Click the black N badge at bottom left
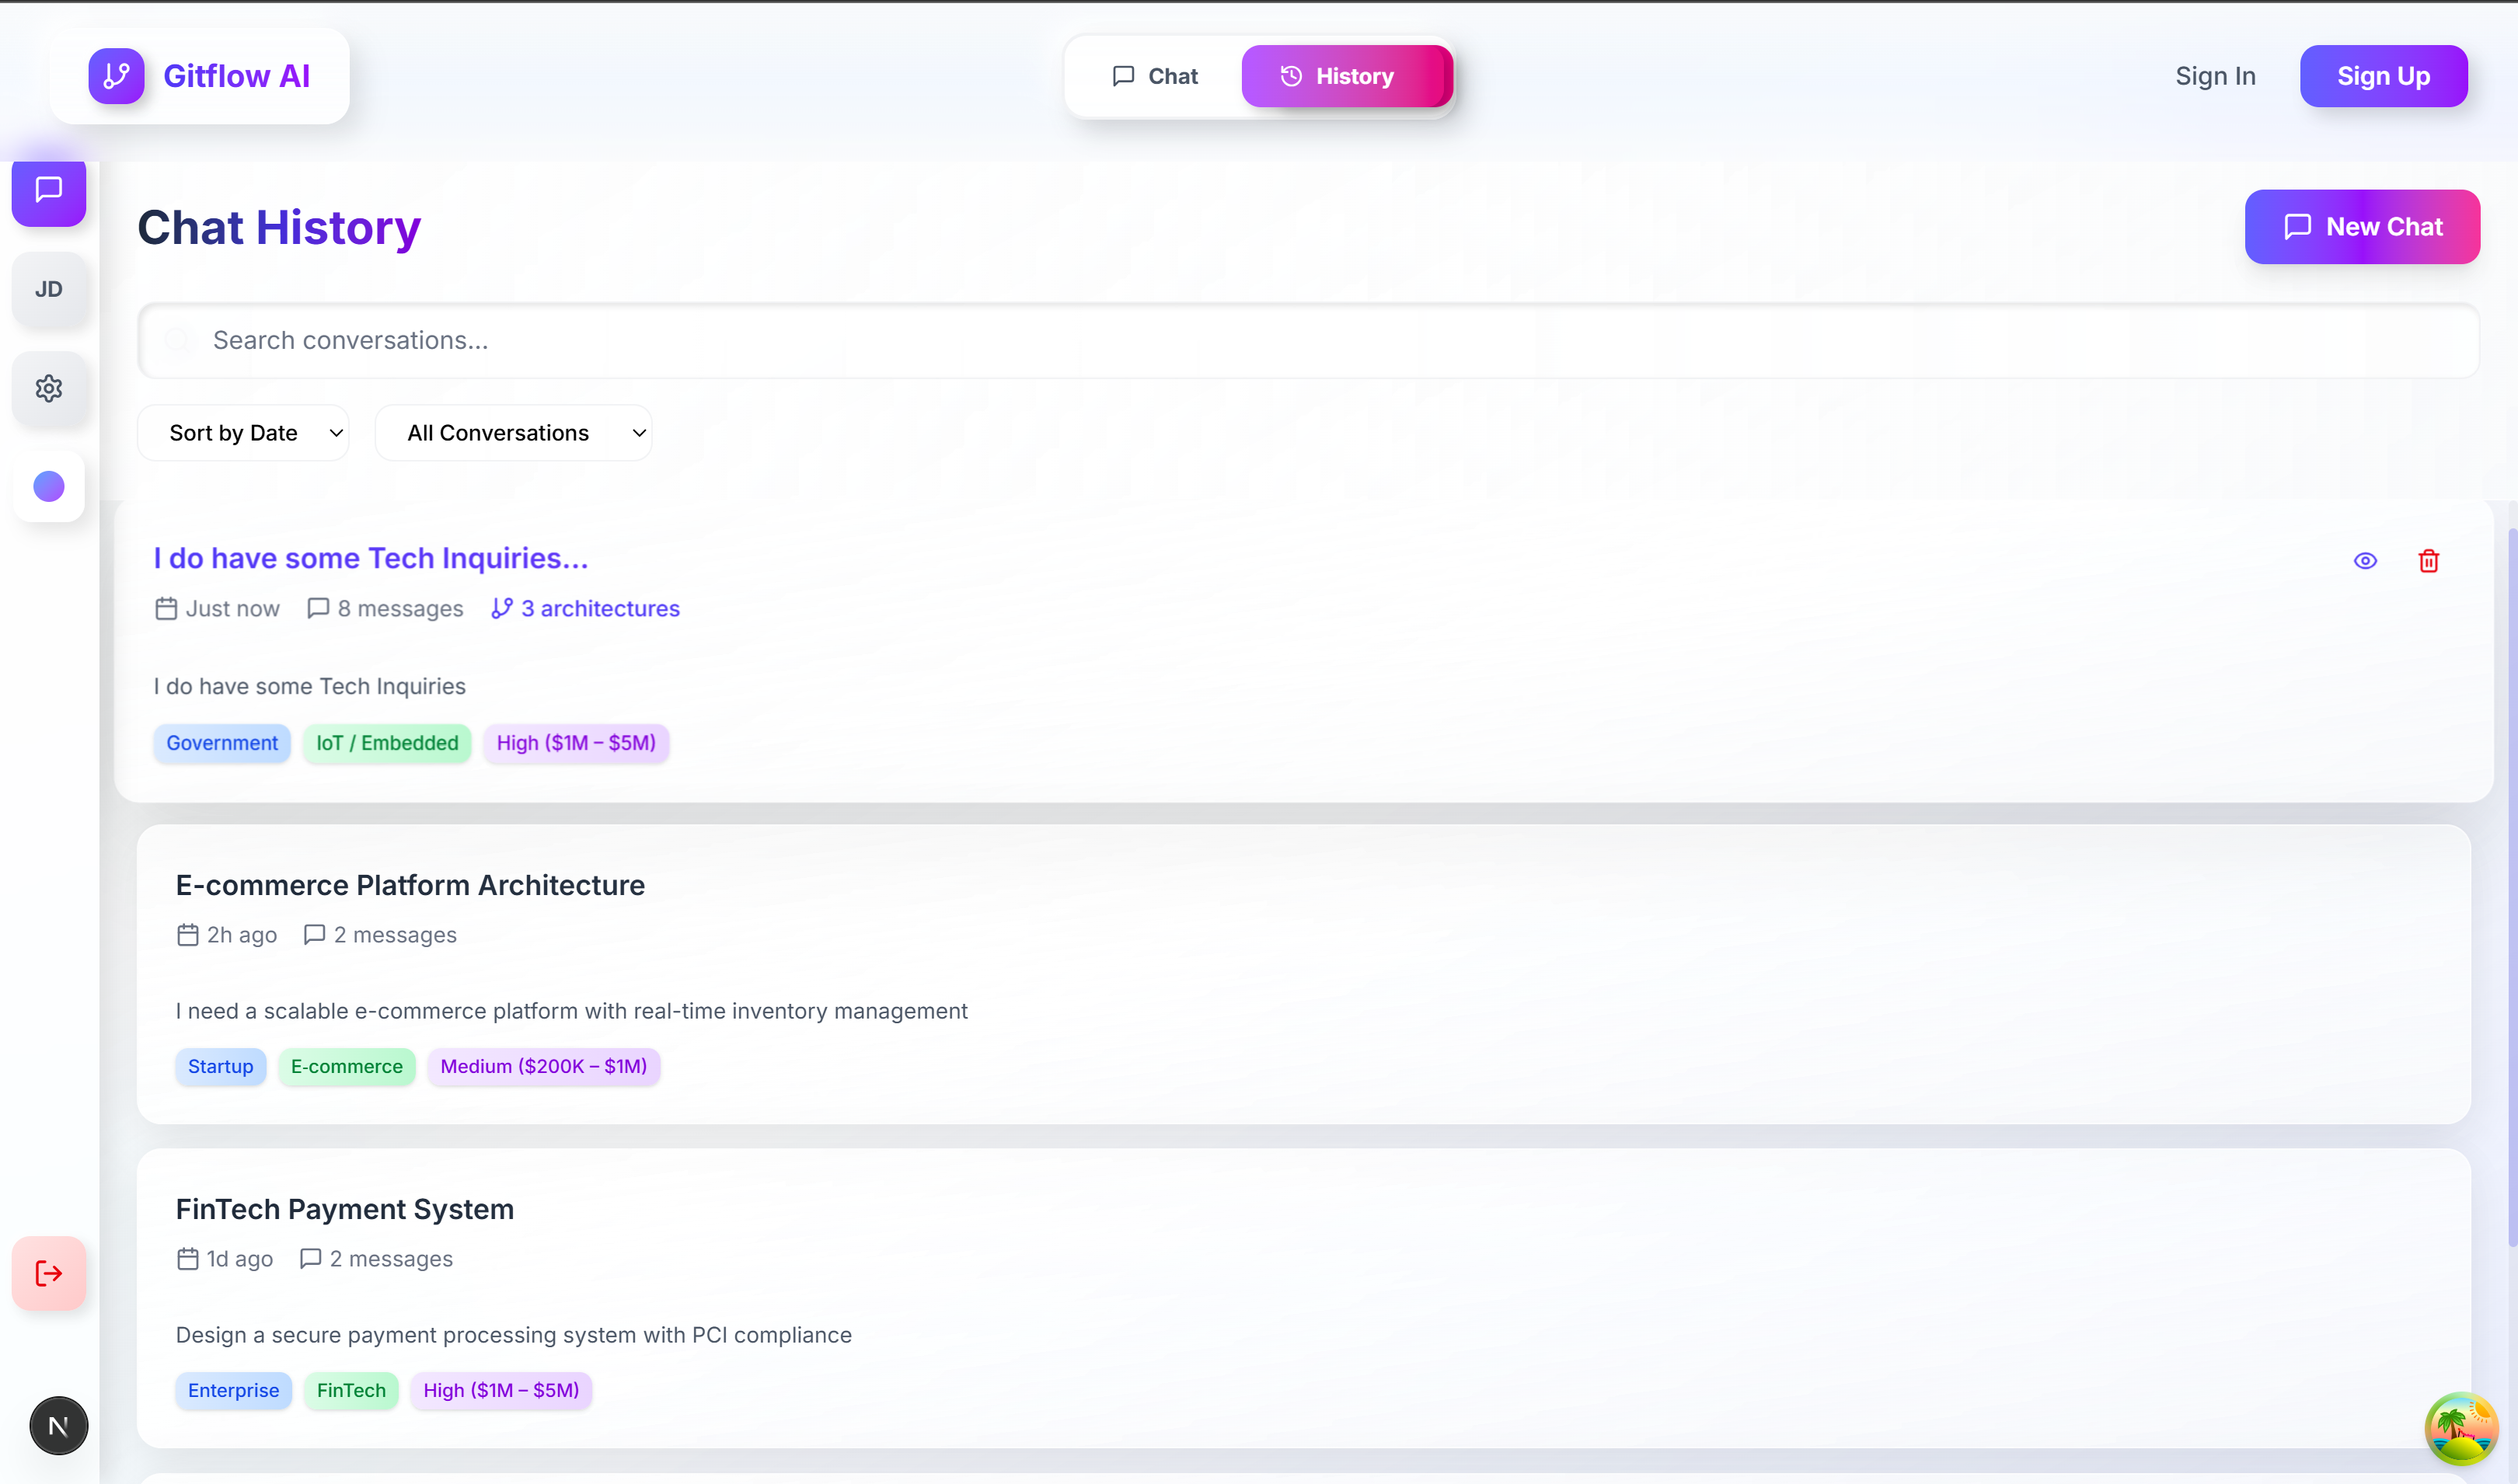 (x=58, y=1425)
